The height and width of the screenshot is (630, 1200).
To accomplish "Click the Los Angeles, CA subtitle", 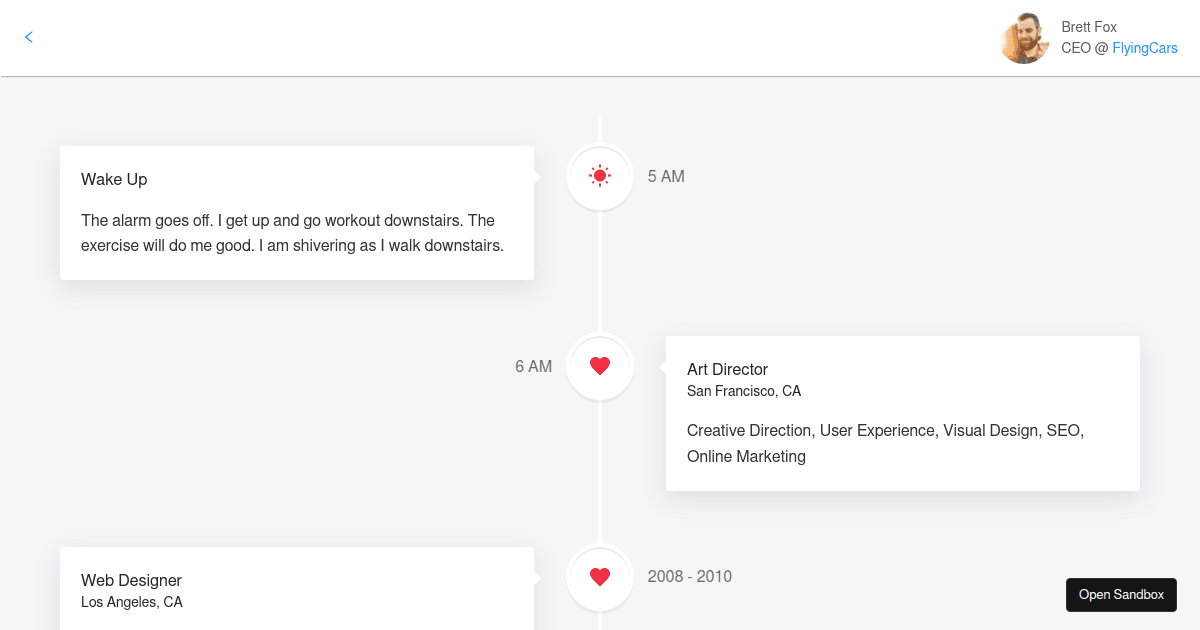I will click(131, 602).
